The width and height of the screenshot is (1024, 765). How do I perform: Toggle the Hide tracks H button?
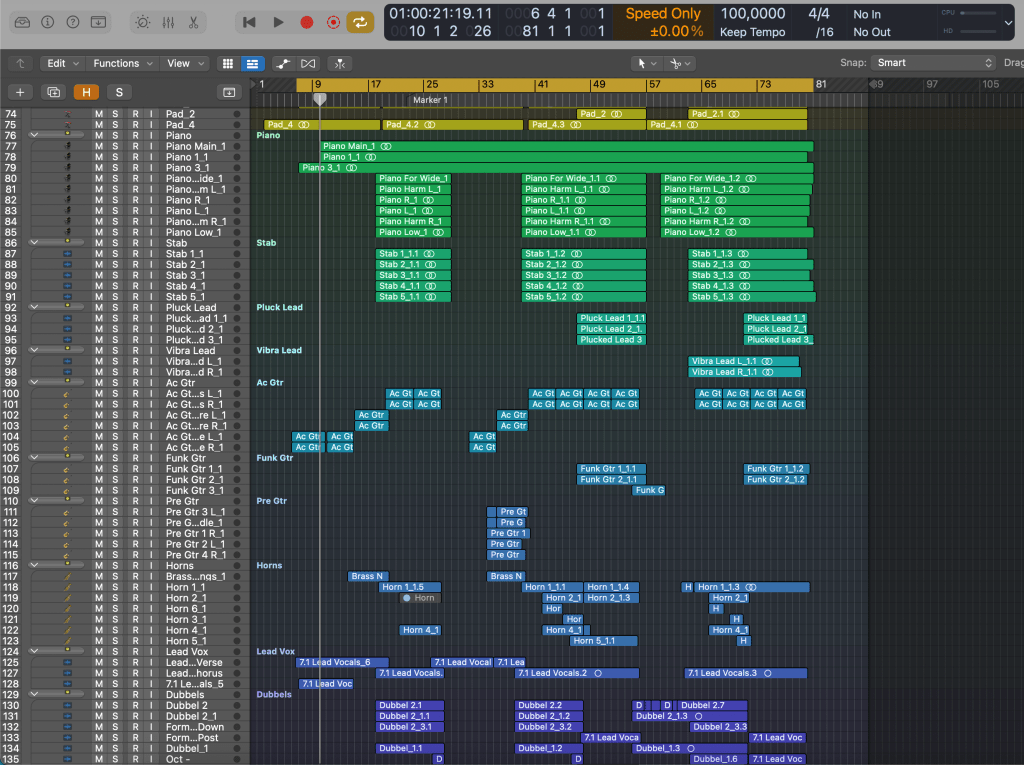pyautogui.click(x=86, y=92)
